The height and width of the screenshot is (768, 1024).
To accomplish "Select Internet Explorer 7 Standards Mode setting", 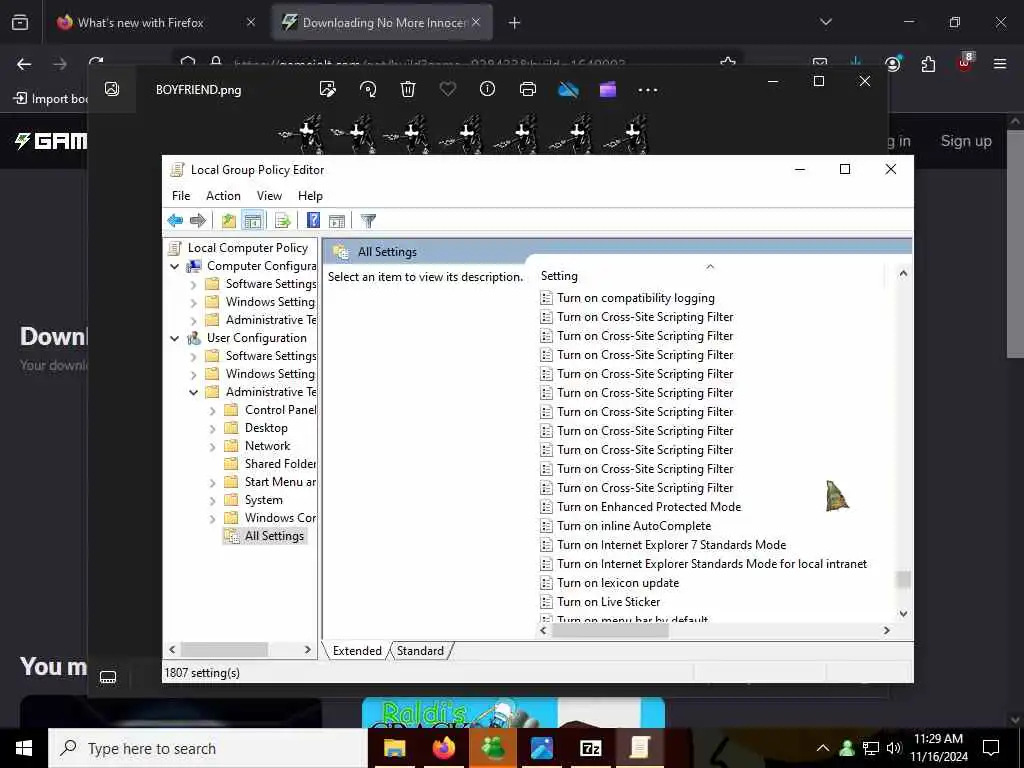I will (x=671, y=545).
